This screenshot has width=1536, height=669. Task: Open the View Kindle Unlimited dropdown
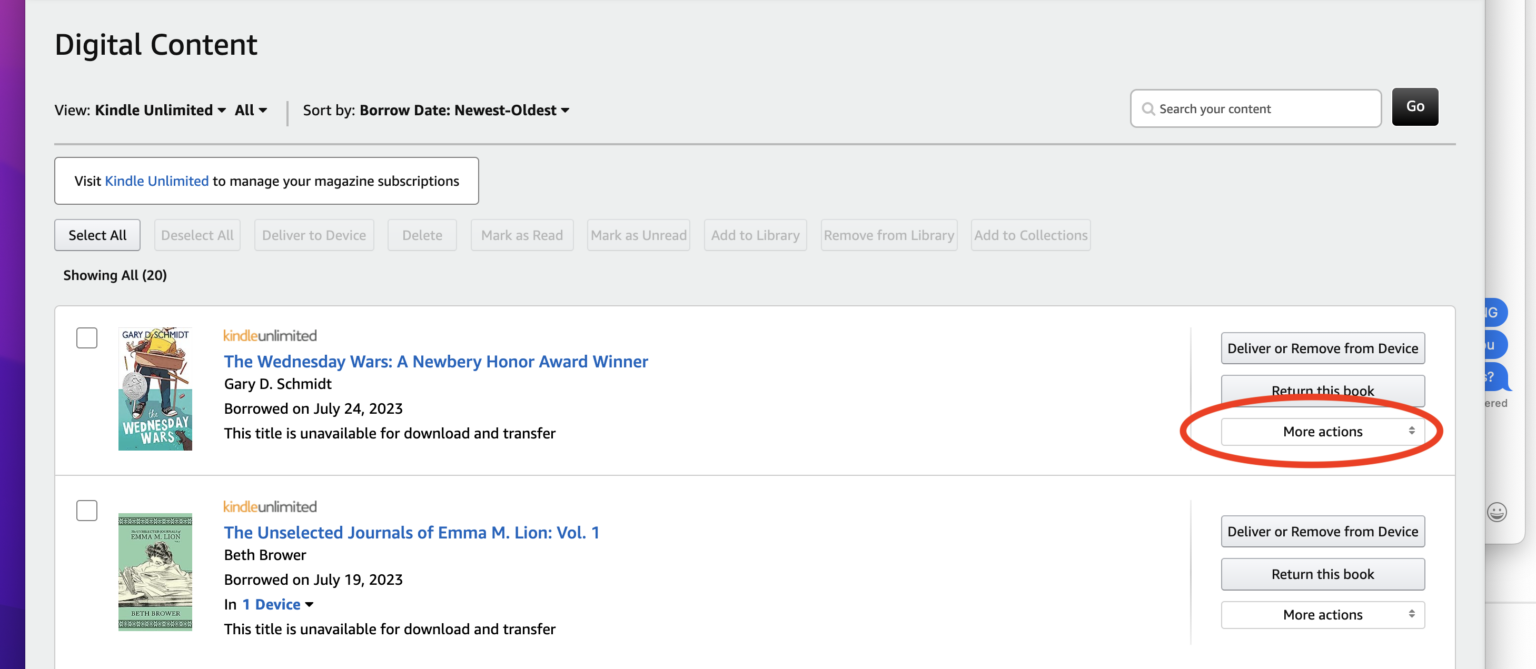pyautogui.click(x=160, y=110)
